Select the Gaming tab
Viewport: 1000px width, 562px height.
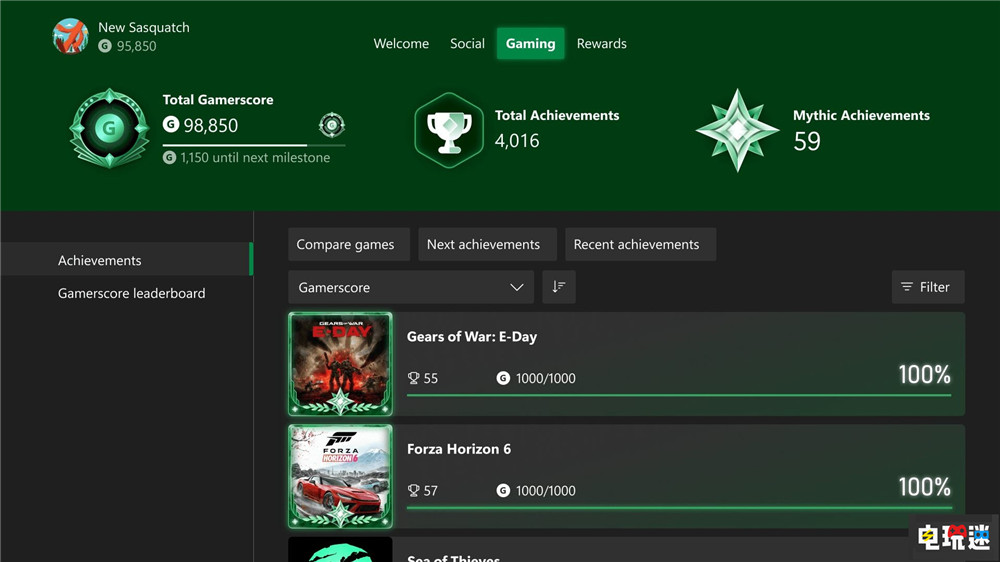[531, 43]
